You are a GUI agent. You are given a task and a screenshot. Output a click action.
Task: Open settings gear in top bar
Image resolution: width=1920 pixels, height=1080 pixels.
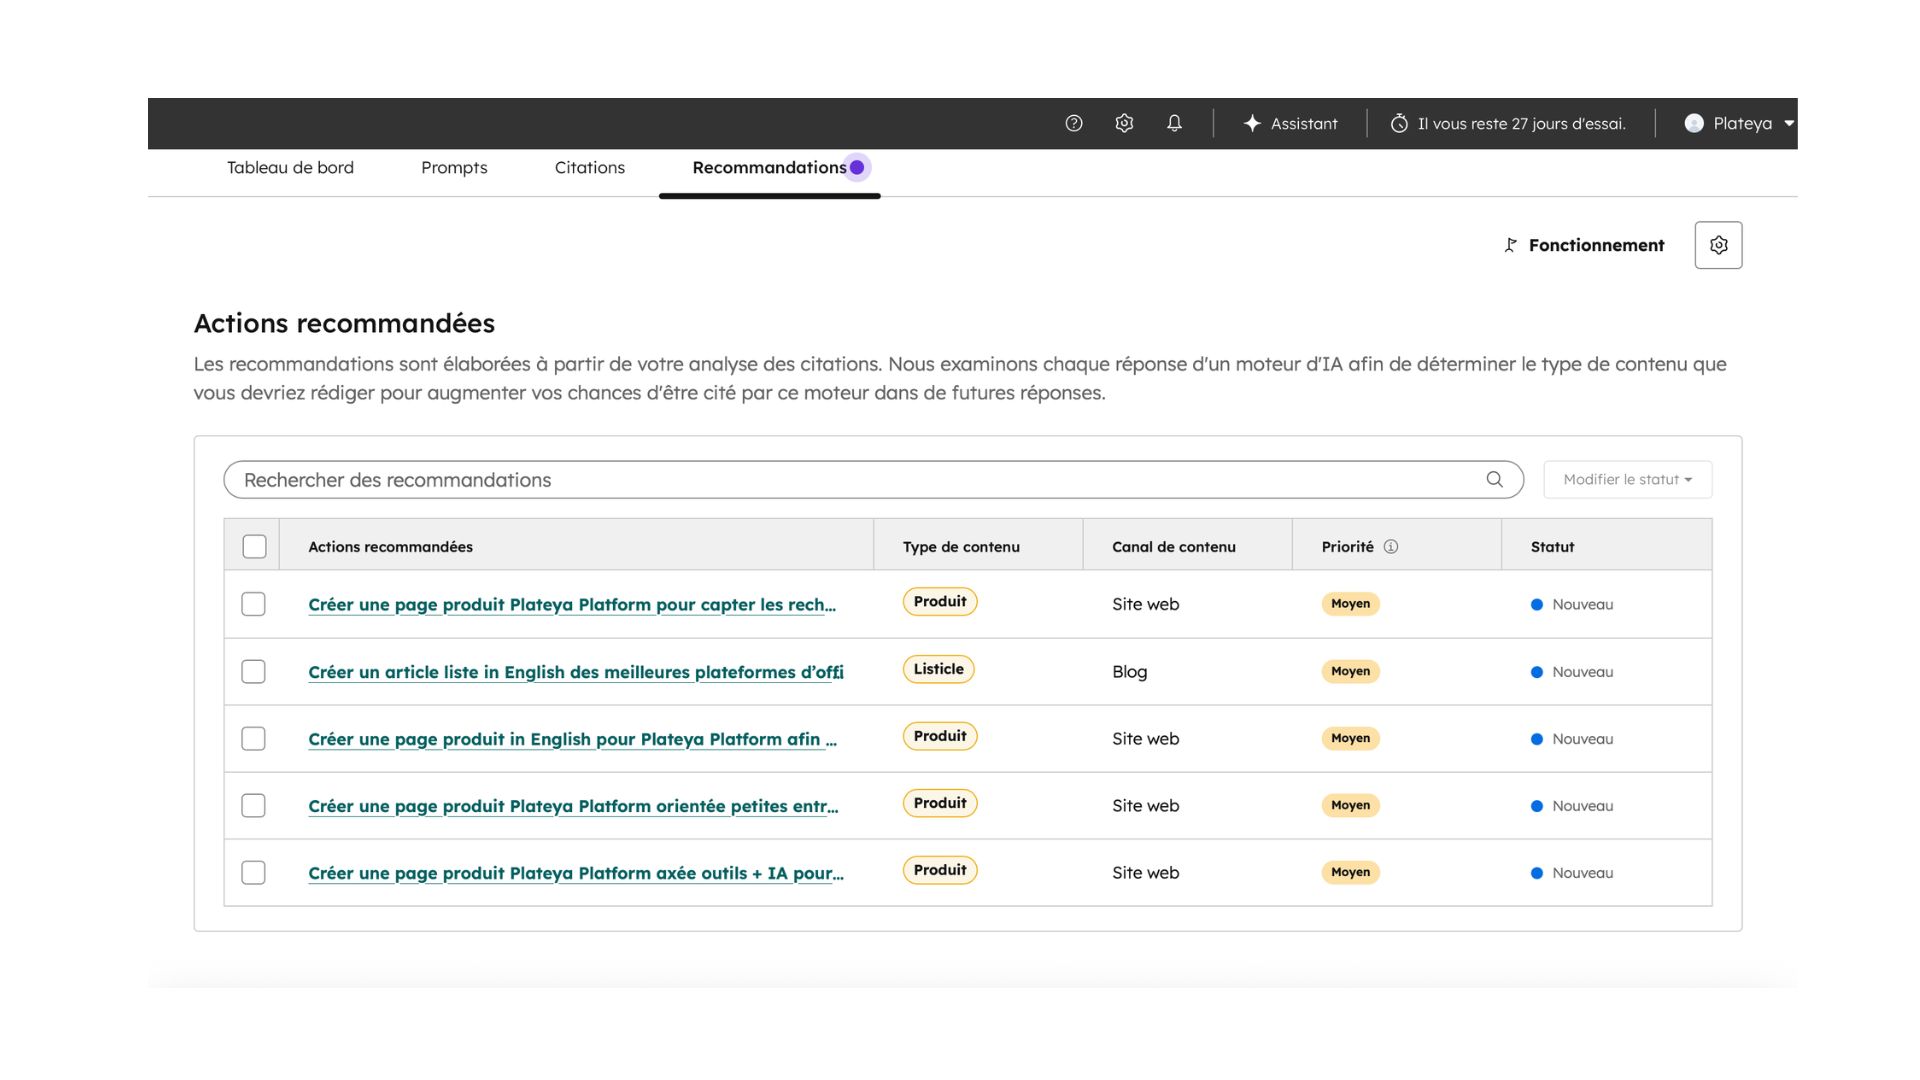coord(1124,123)
